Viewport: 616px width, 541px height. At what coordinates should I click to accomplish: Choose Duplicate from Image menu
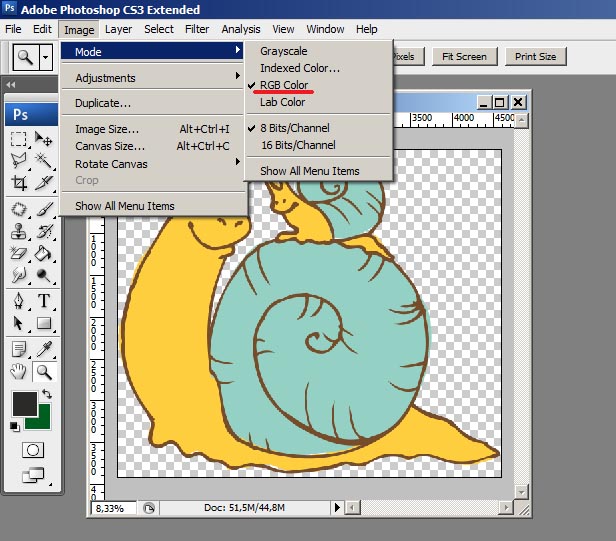[x=152, y=103]
